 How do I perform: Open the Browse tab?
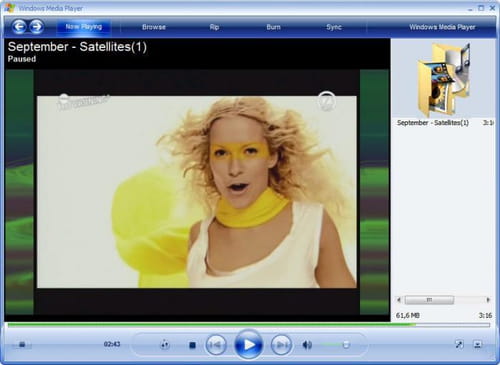154,27
